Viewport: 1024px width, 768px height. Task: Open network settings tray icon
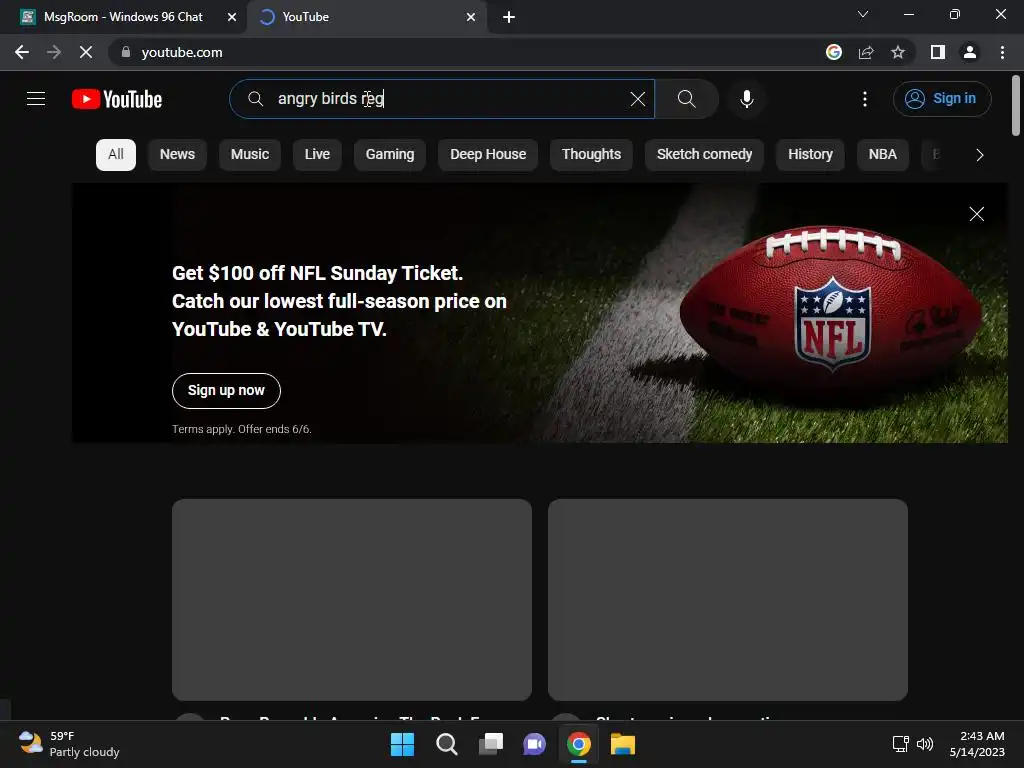(901, 744)
